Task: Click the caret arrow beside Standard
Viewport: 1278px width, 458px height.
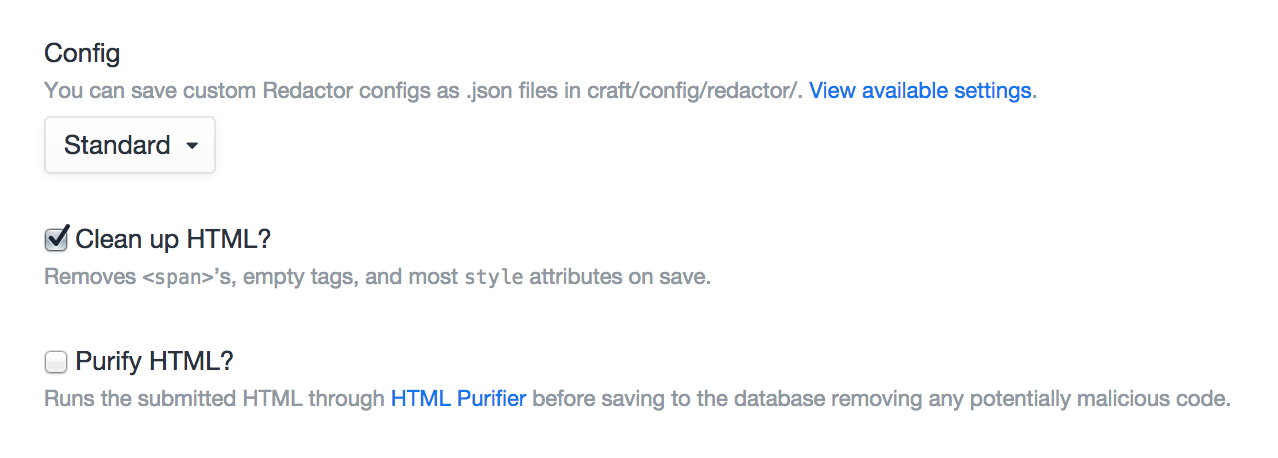Action: point(192,146)
